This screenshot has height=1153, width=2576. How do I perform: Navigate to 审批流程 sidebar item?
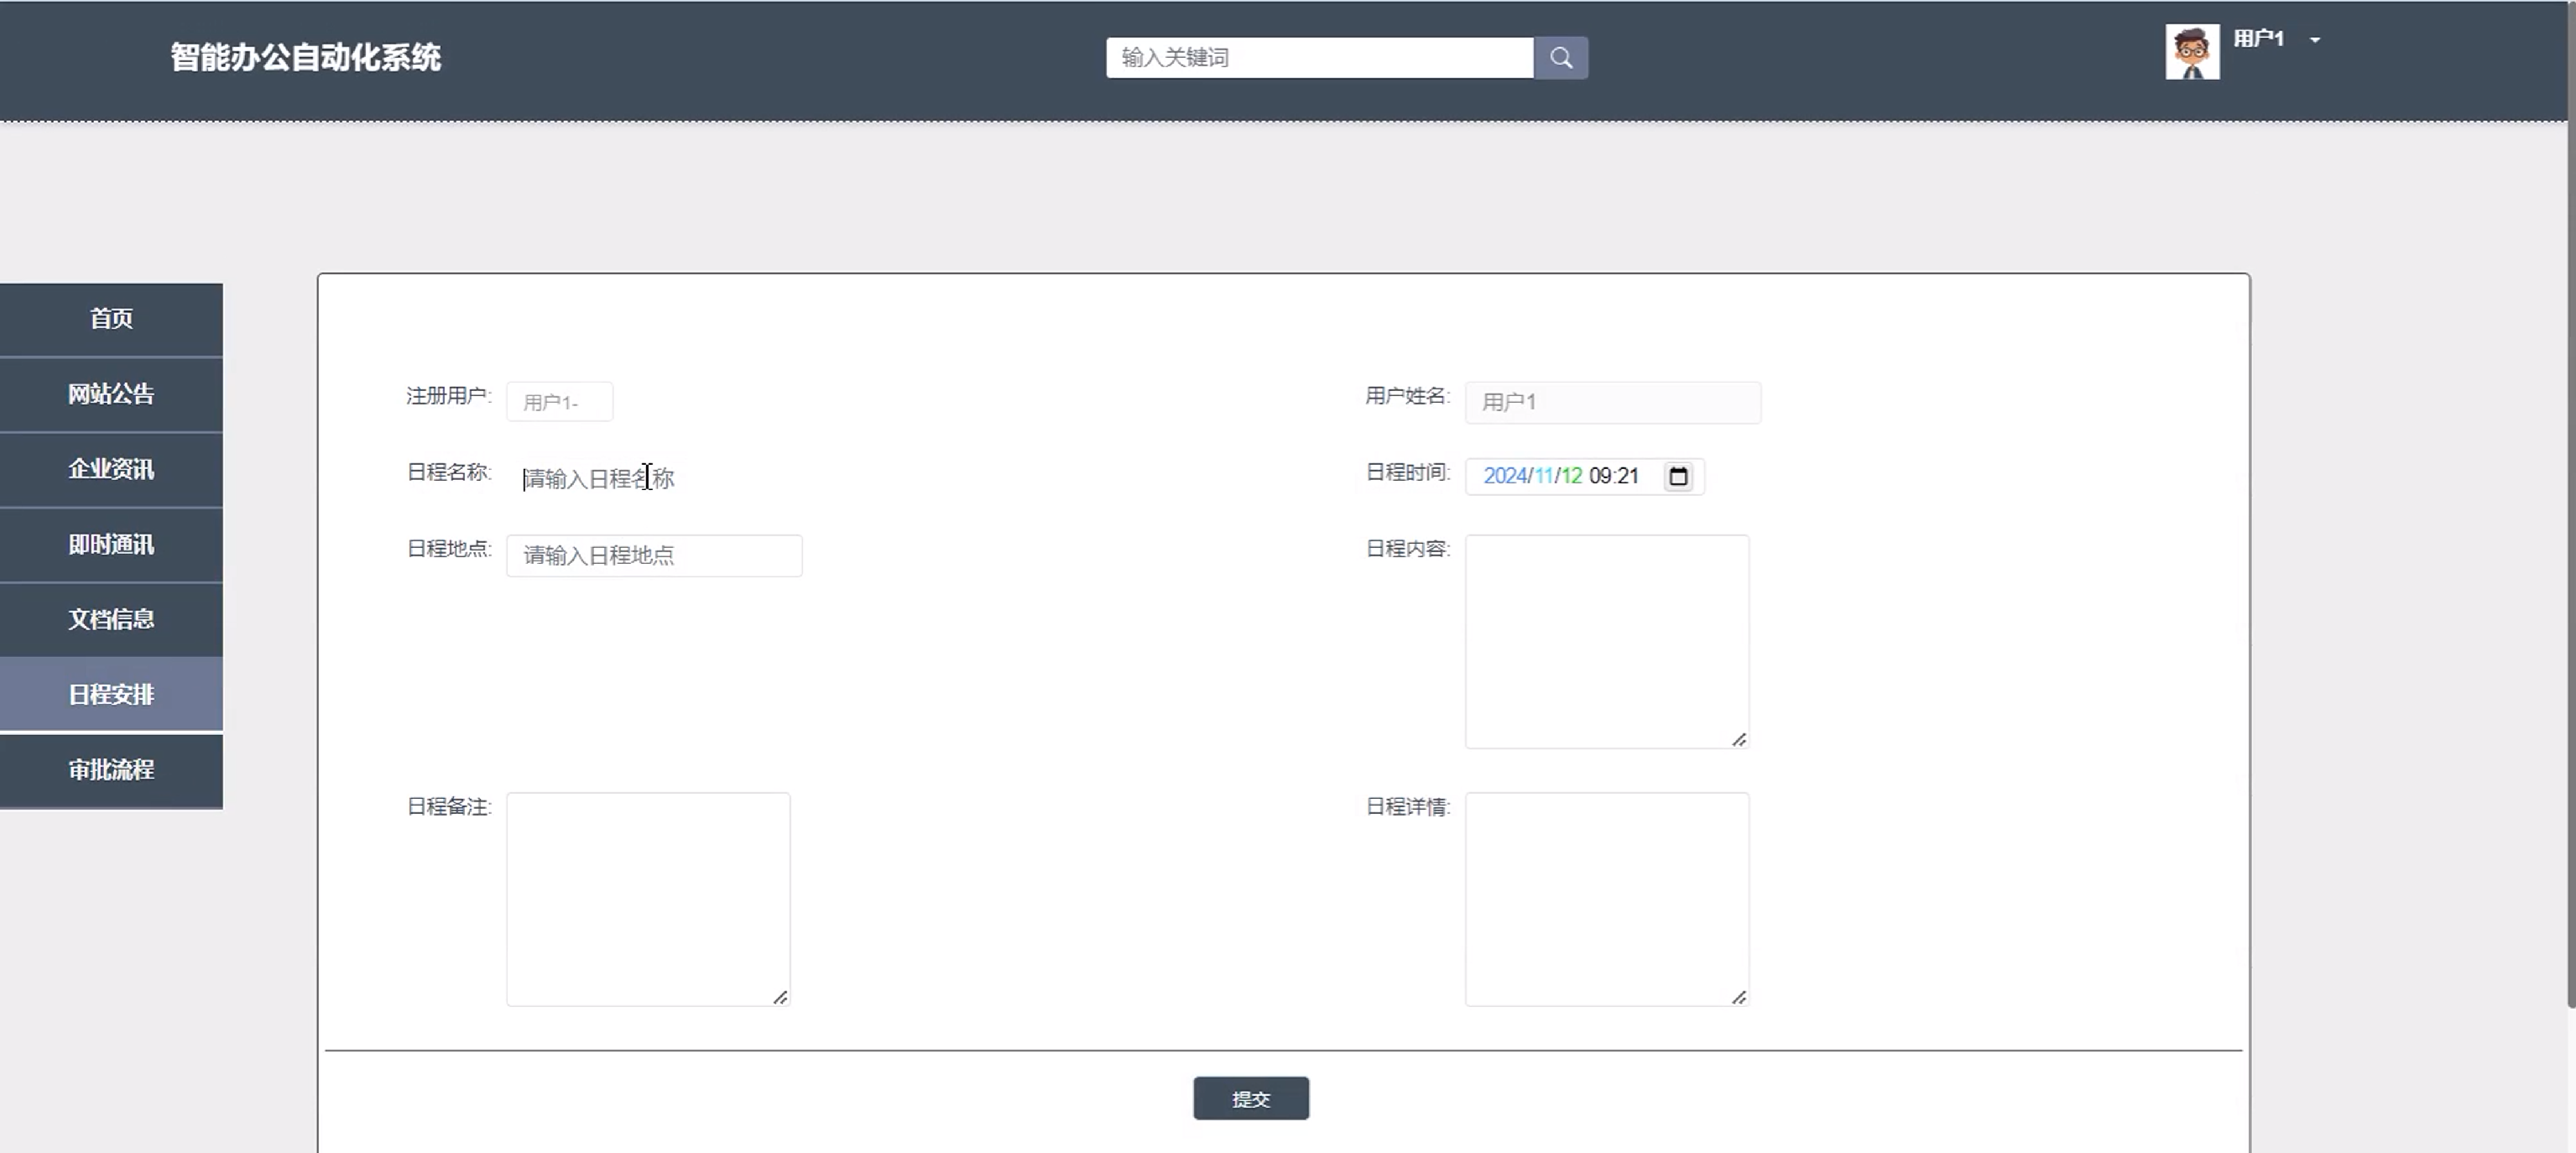click(x=111, y=770)
